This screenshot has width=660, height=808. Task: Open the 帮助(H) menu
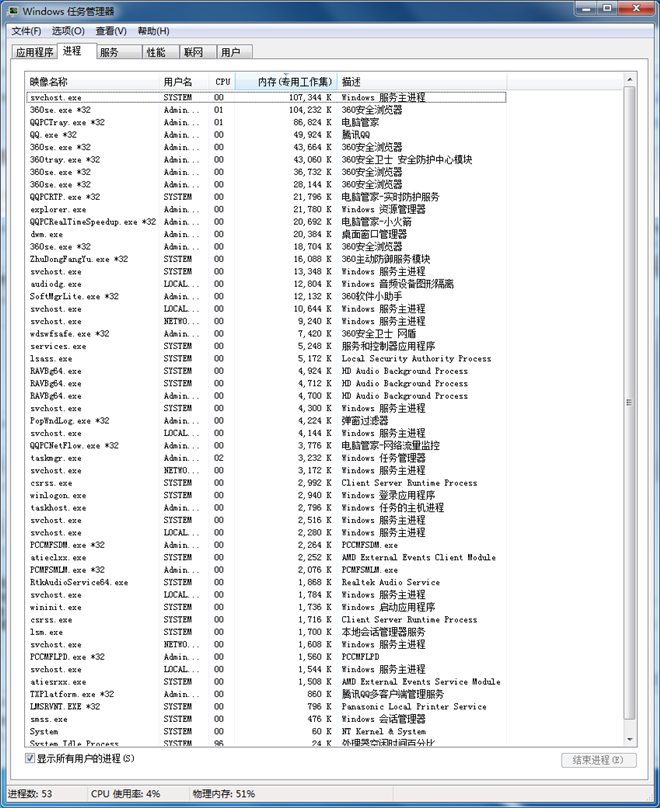[x=153, y=31]
